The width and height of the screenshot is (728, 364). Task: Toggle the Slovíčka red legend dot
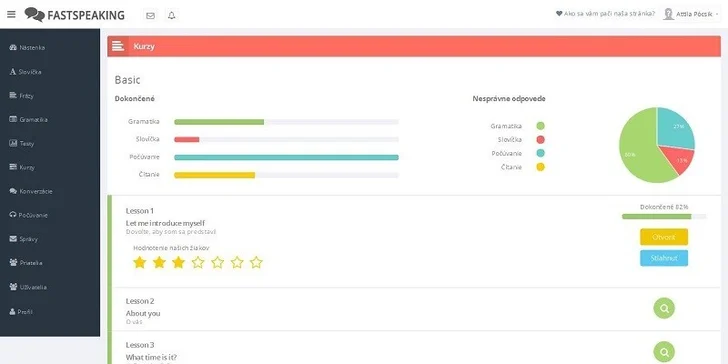[540, 140]
